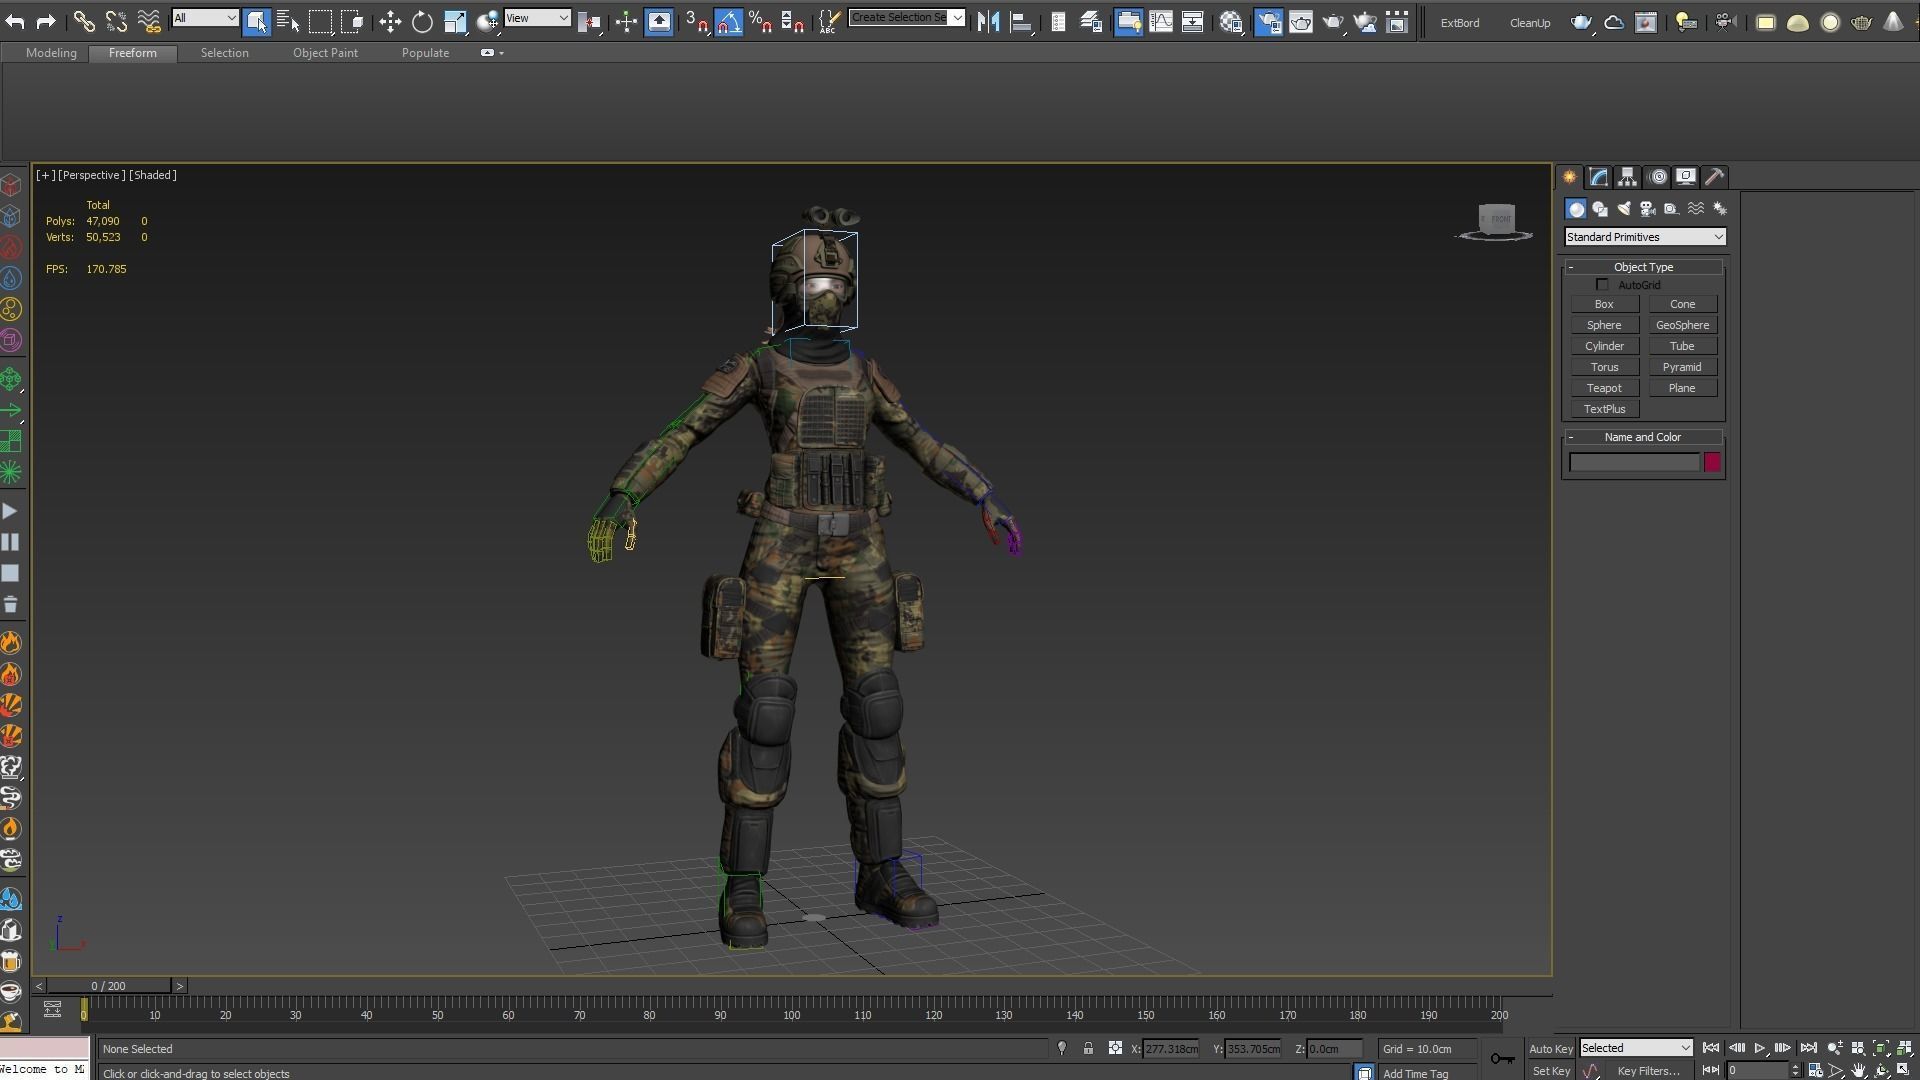Switch to the Modify command panel
The image size is (1920, 1080).
pyautogui.click(x=1598, y=177)
